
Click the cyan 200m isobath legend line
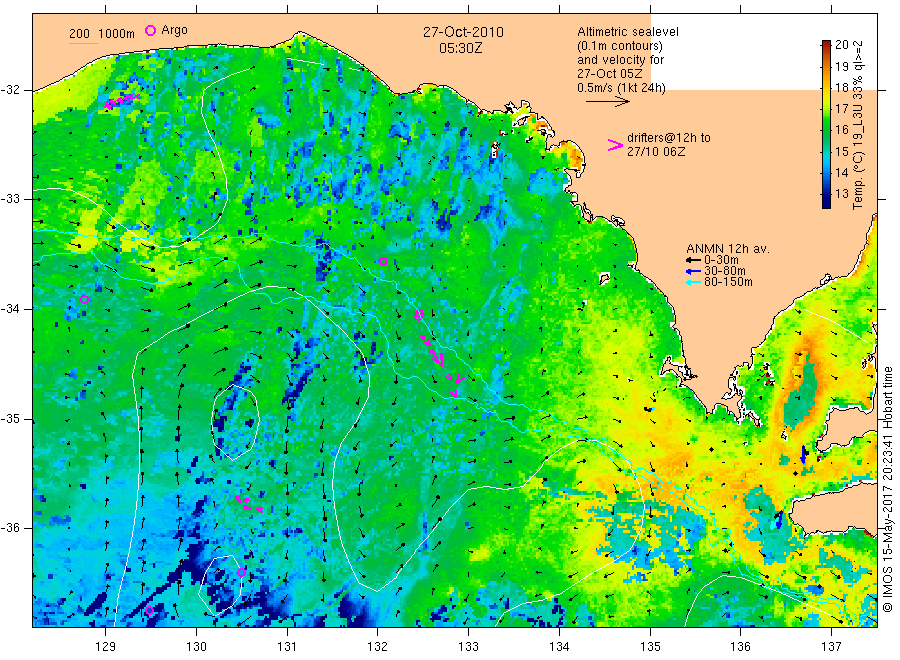click(x=83, y=43)
